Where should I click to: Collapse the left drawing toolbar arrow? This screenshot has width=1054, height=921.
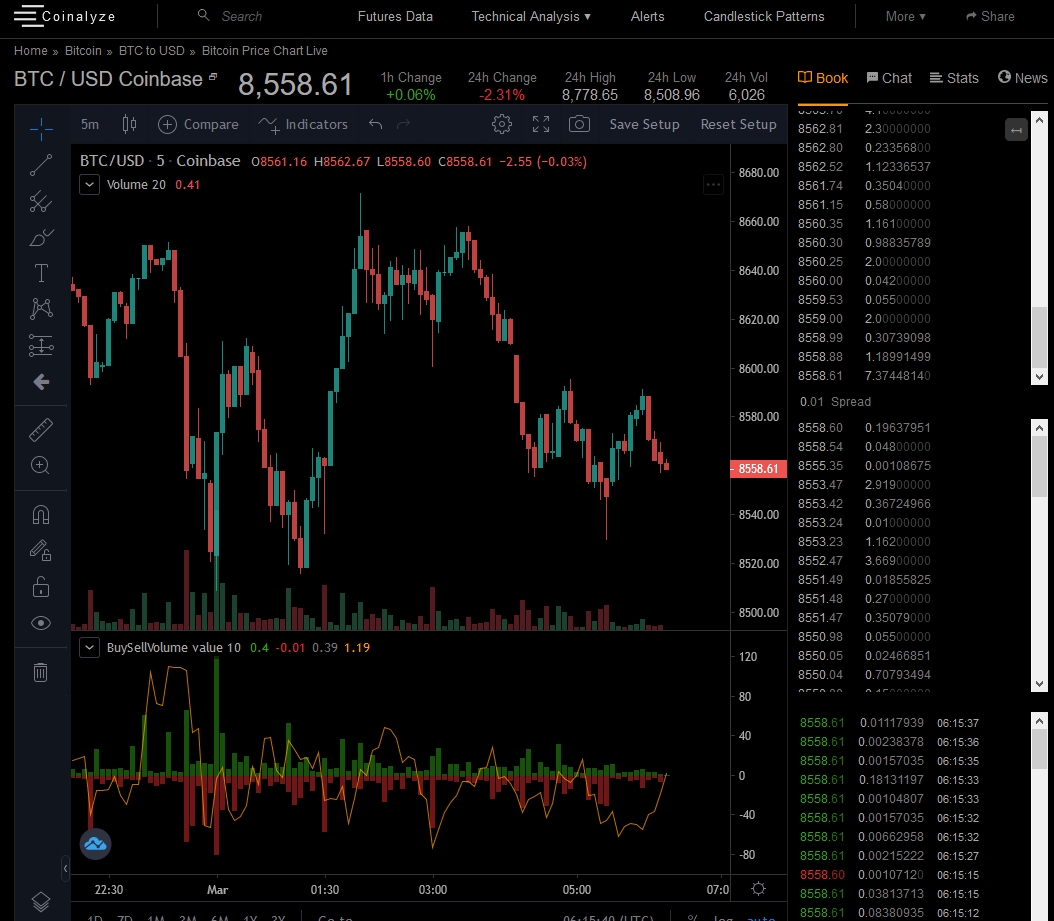coord(65,868)
